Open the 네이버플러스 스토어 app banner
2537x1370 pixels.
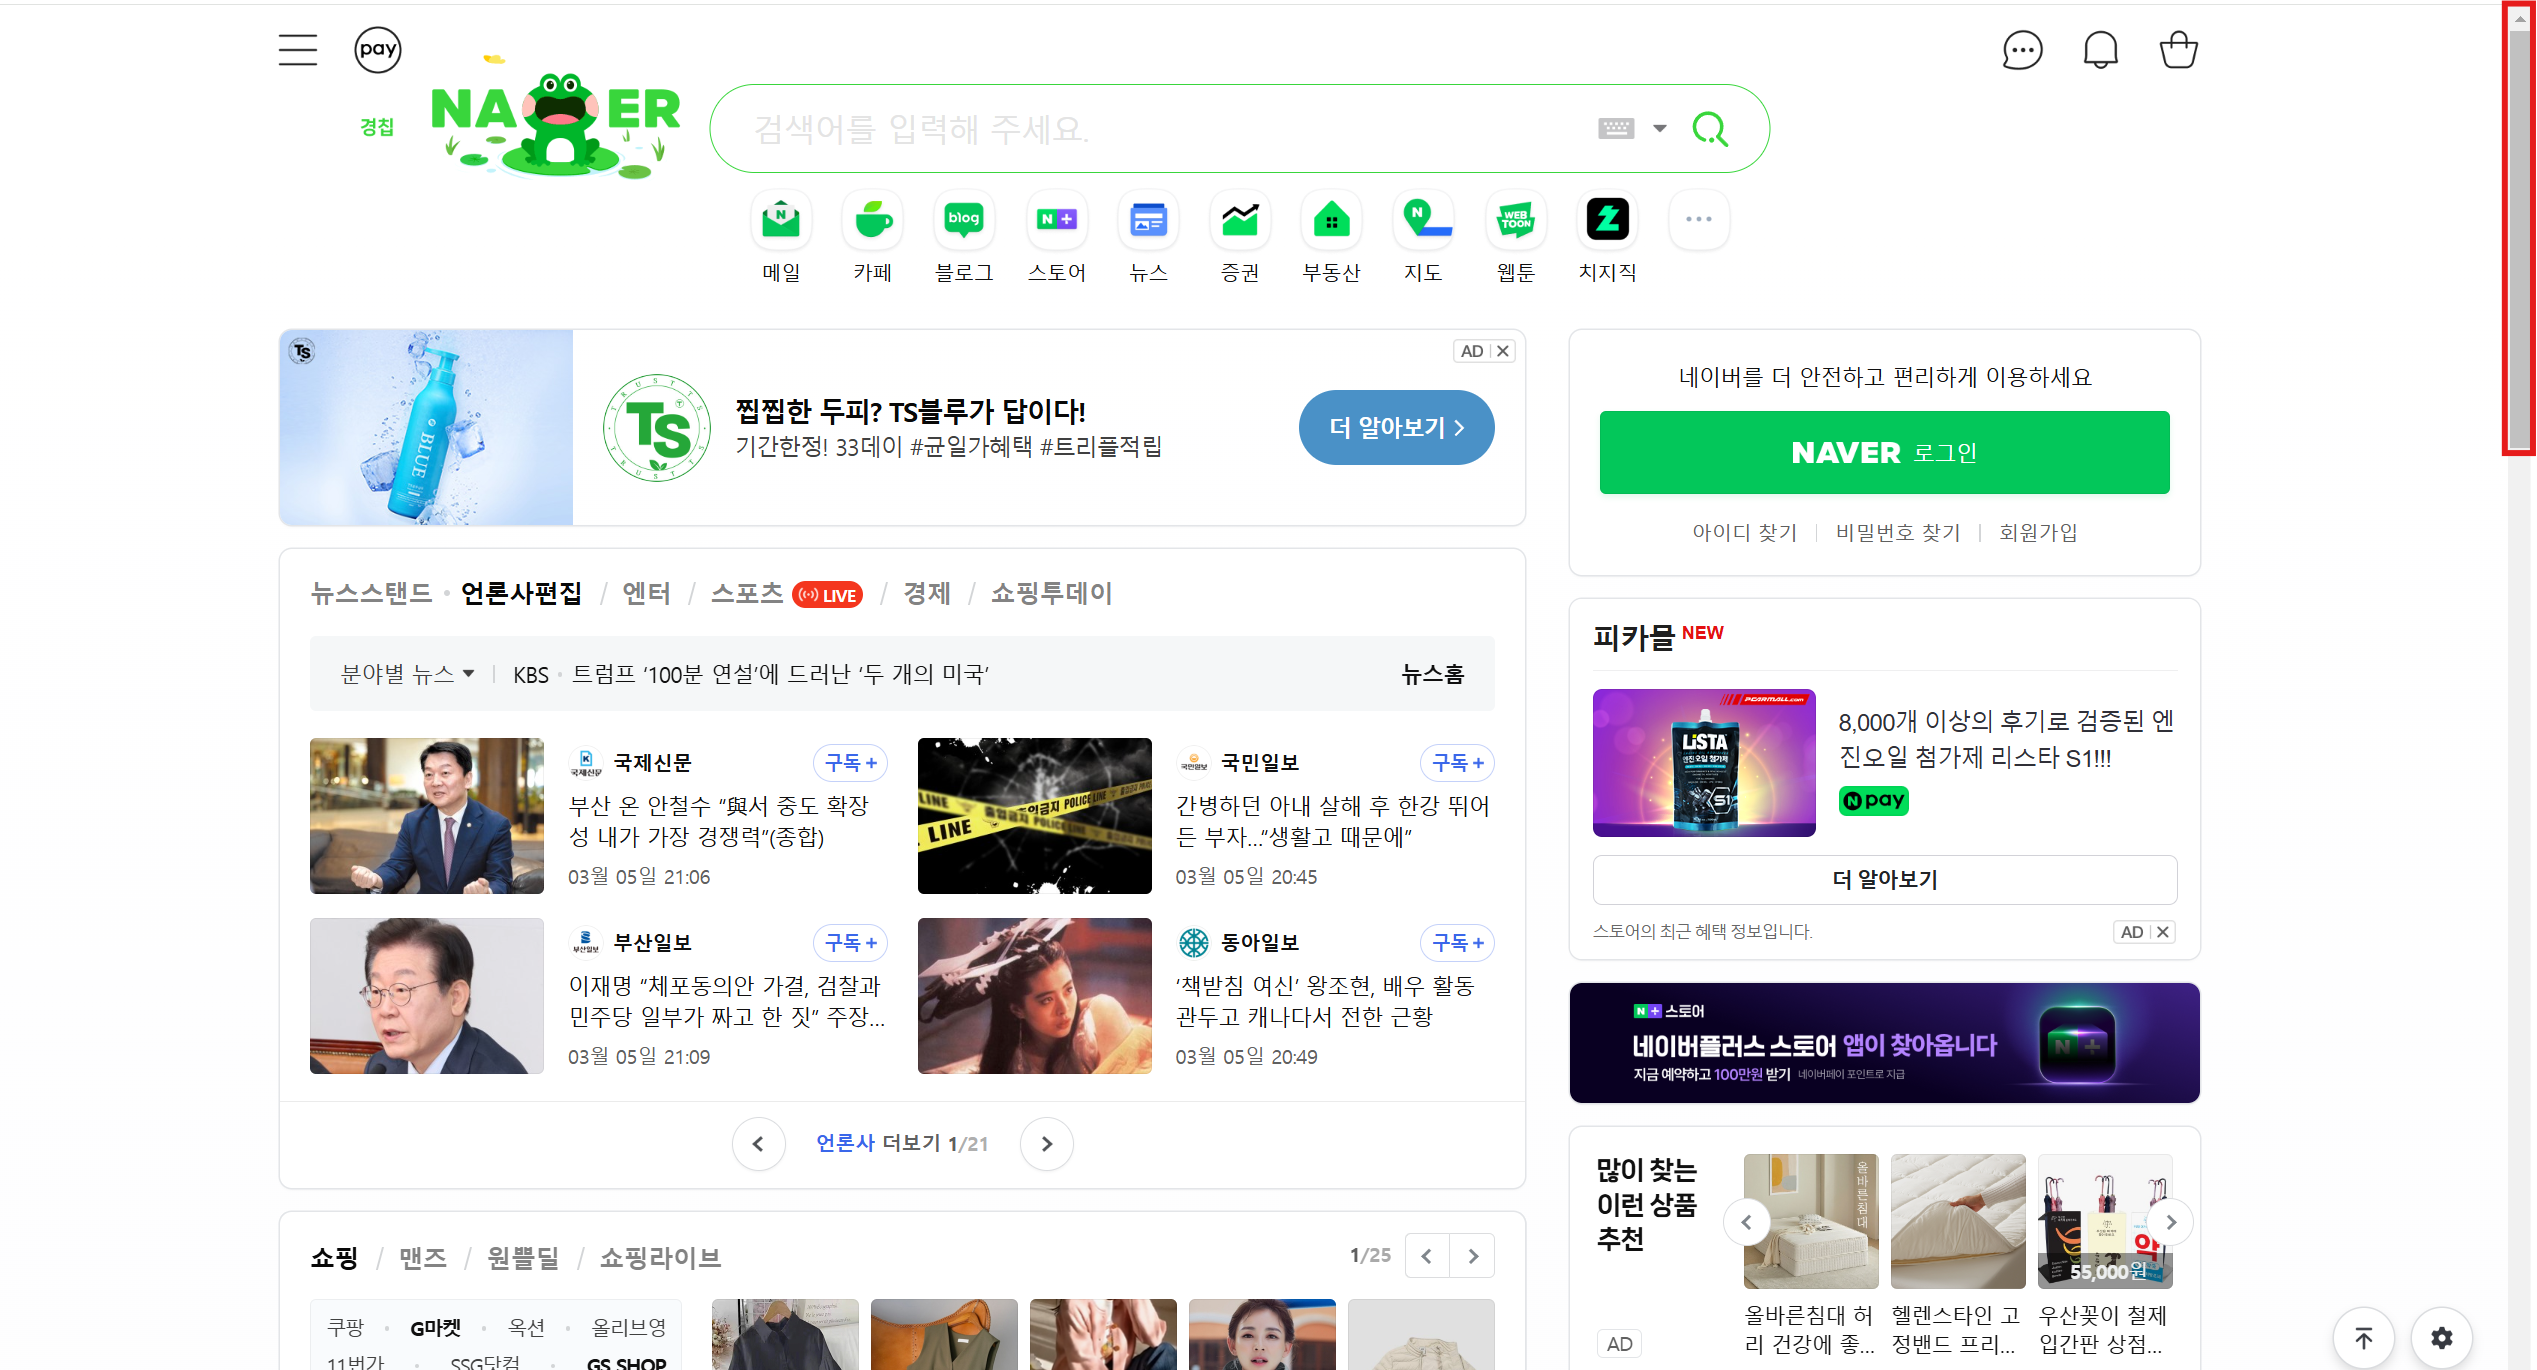[1884, 1043]
